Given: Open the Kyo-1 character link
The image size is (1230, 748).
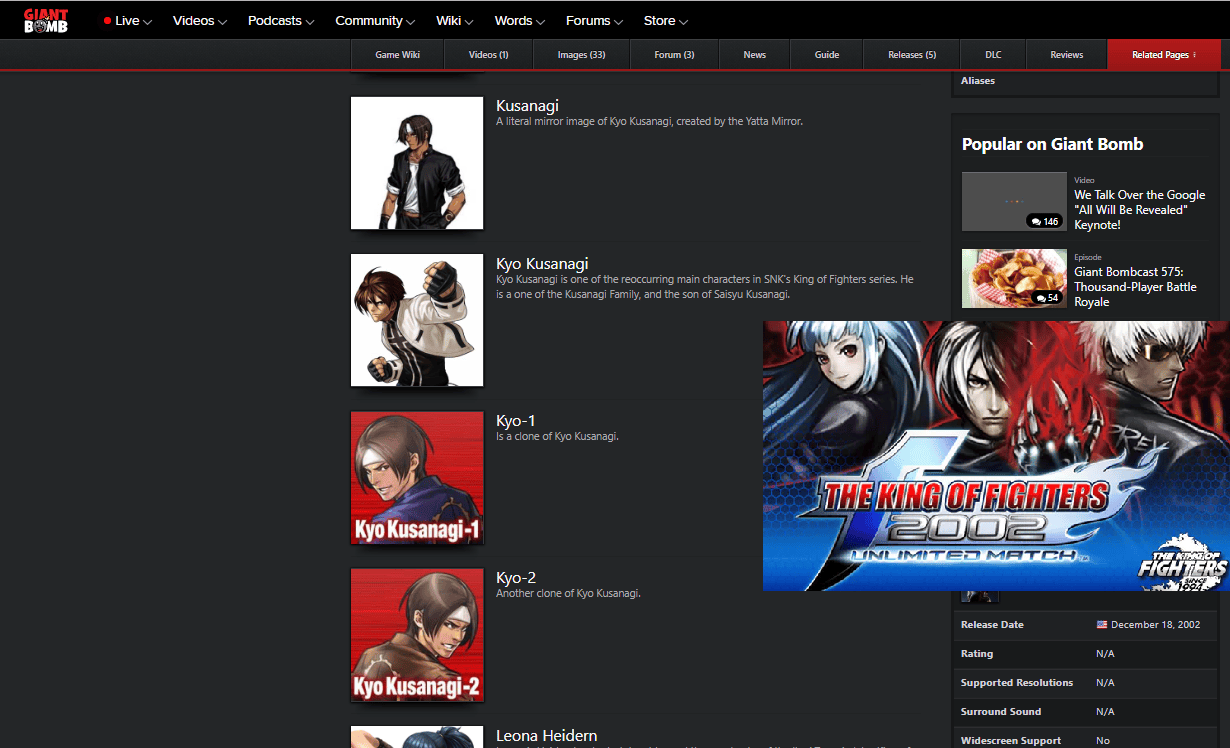Looking at the screenshot, I should coord(516,421).
